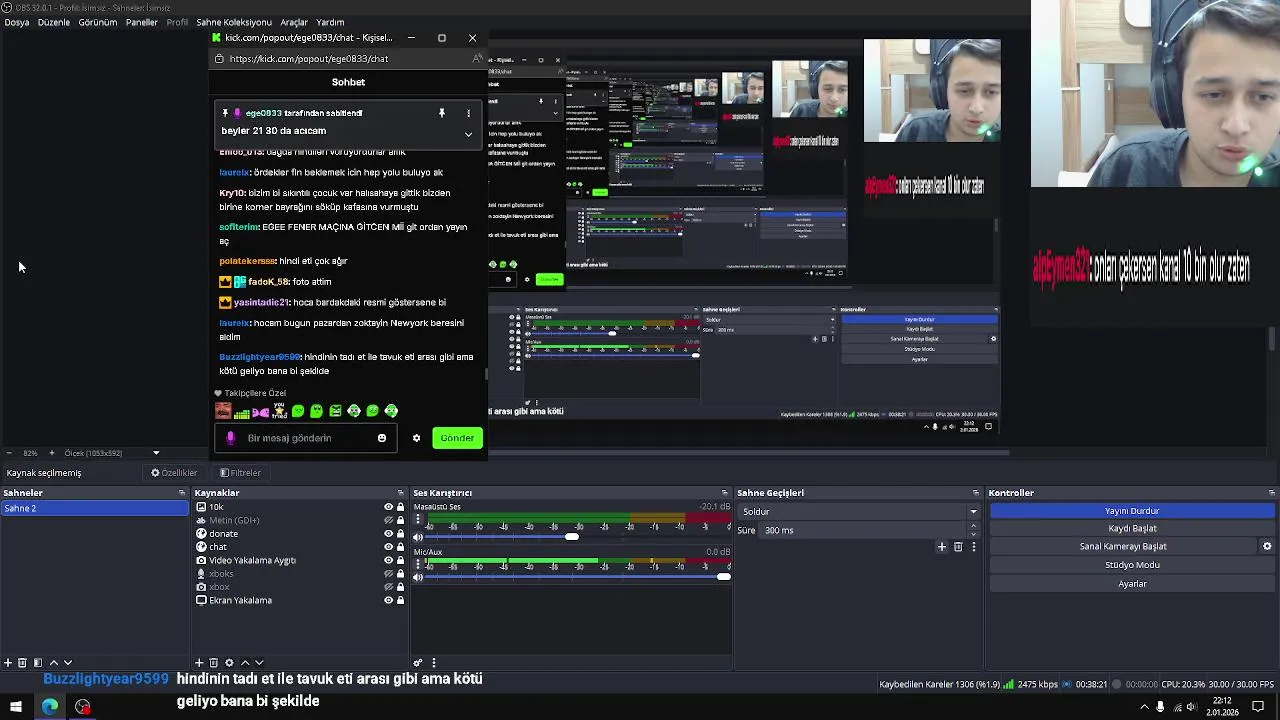Open the Paneller menu

click(x=142, y=22)
